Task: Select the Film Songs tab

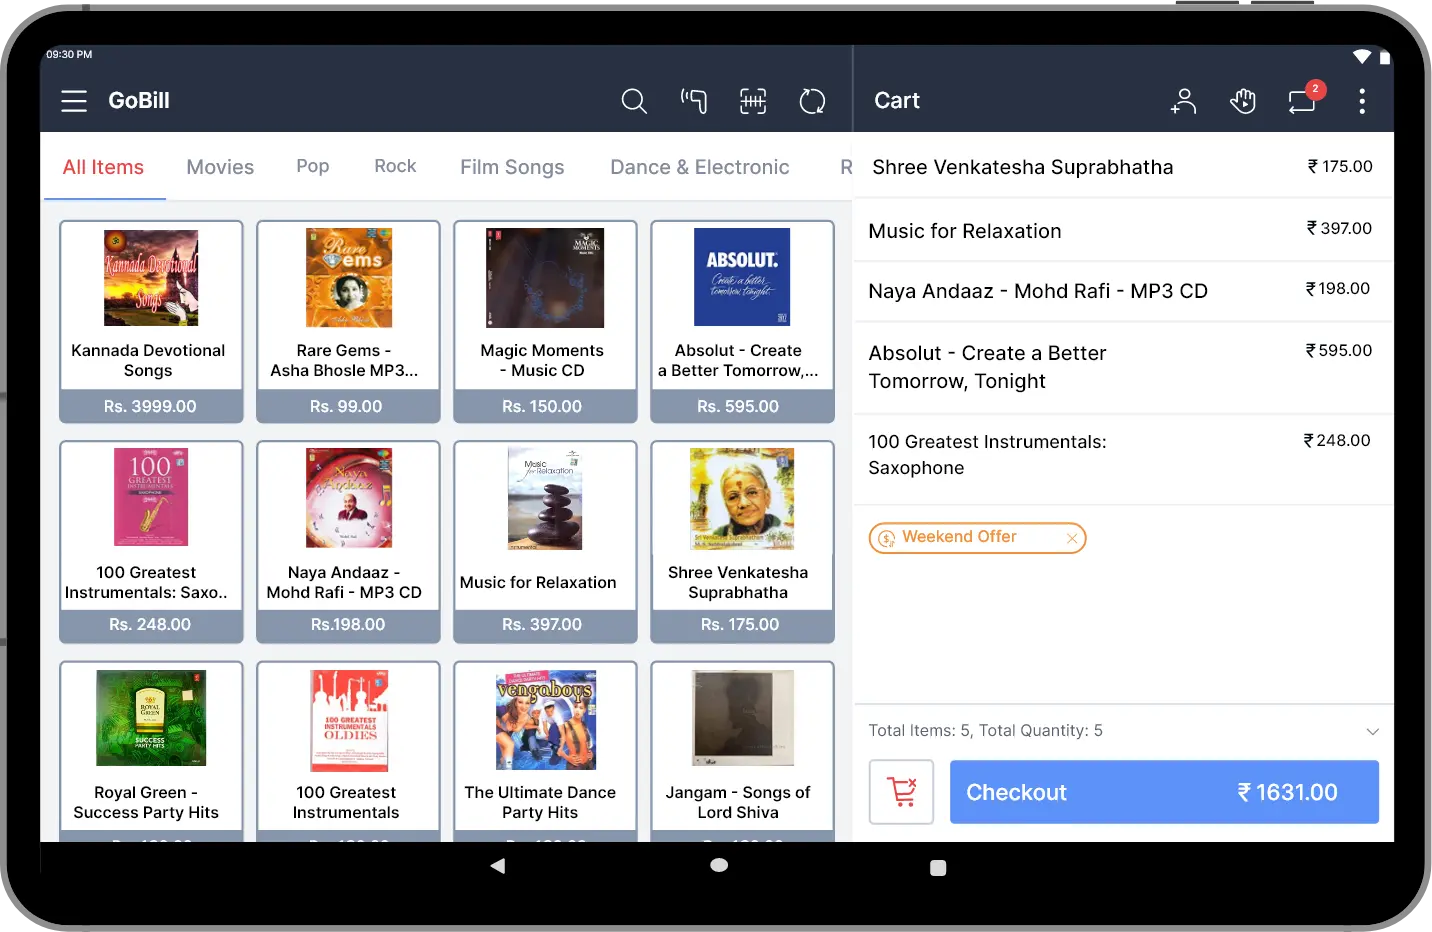Action: (512, 167)
